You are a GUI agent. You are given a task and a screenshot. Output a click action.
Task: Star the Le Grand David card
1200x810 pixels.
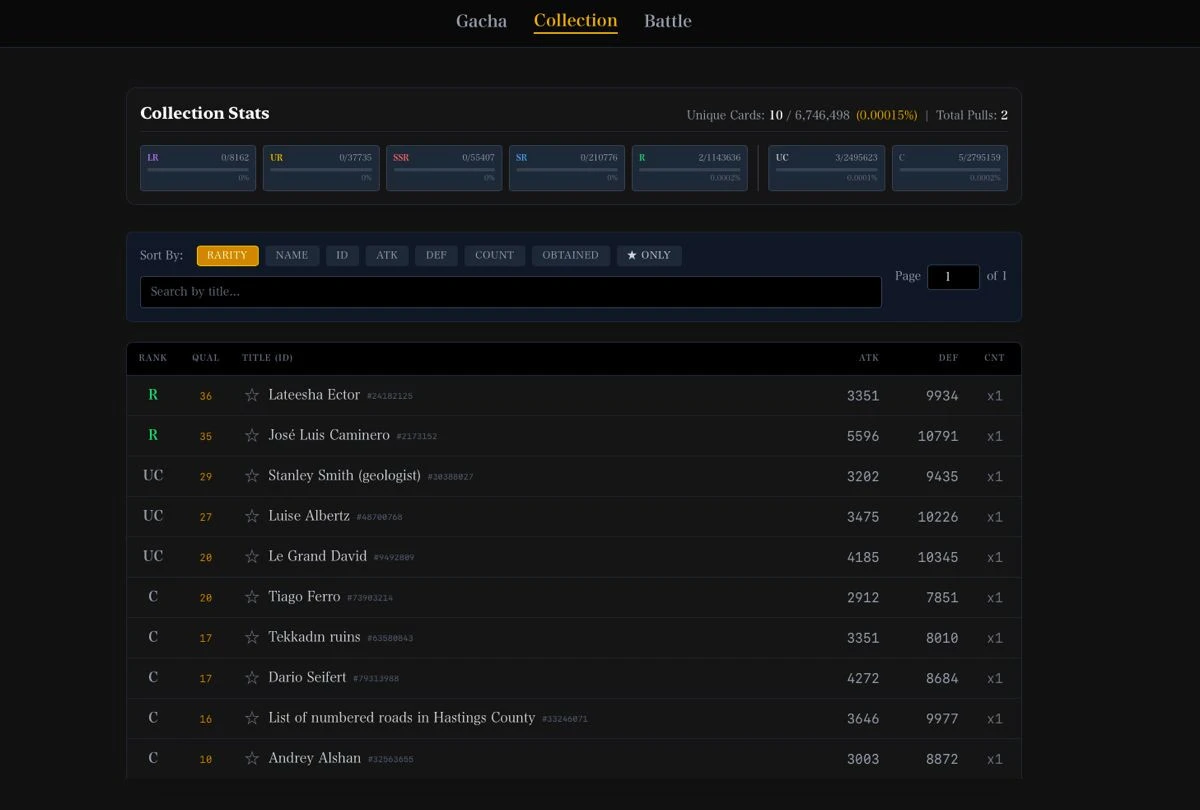[x=252, y=557]
